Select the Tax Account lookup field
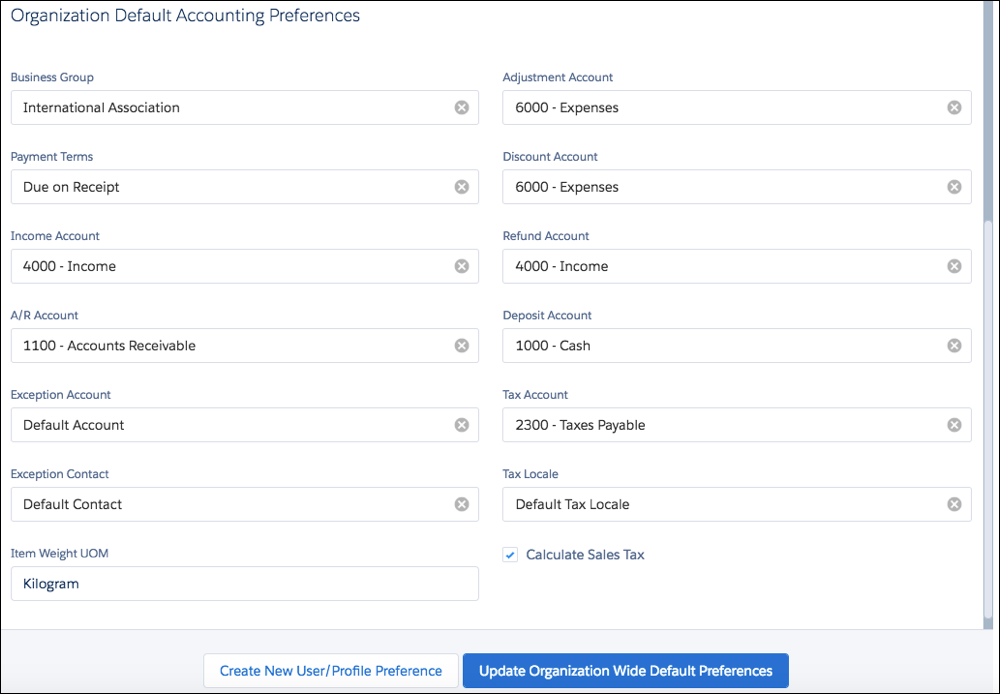The height and width of the screenshot is (694, 1000). coord(737,425)
